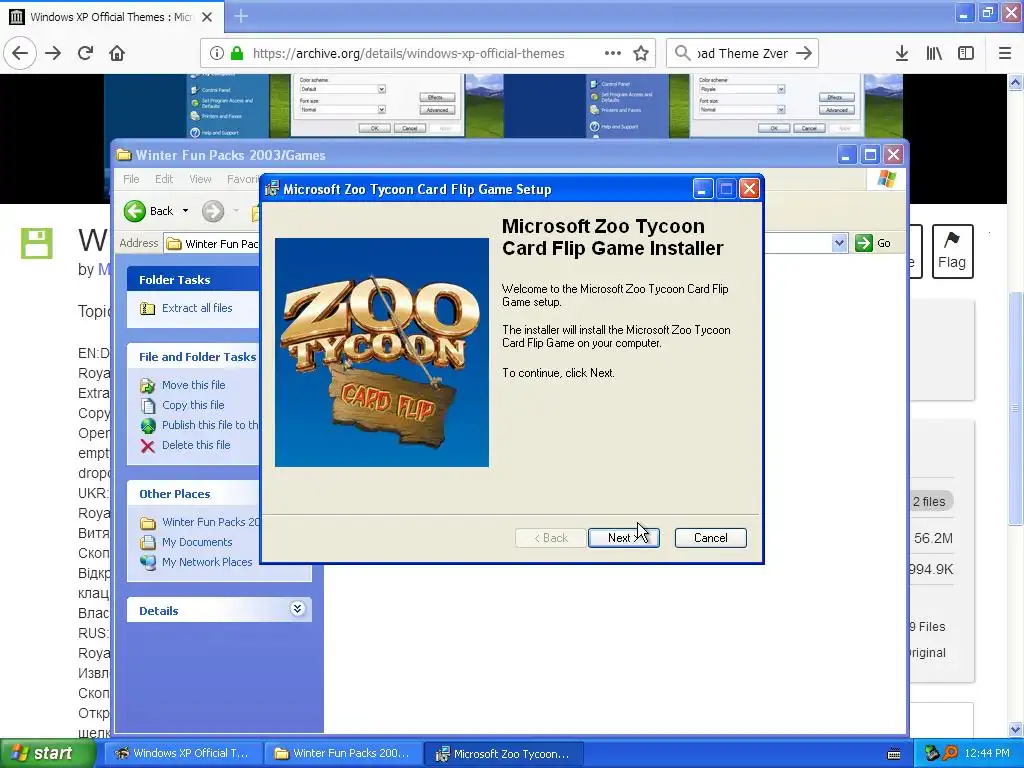
Task: Click the green padlock security icon
Action: point(237,54)
